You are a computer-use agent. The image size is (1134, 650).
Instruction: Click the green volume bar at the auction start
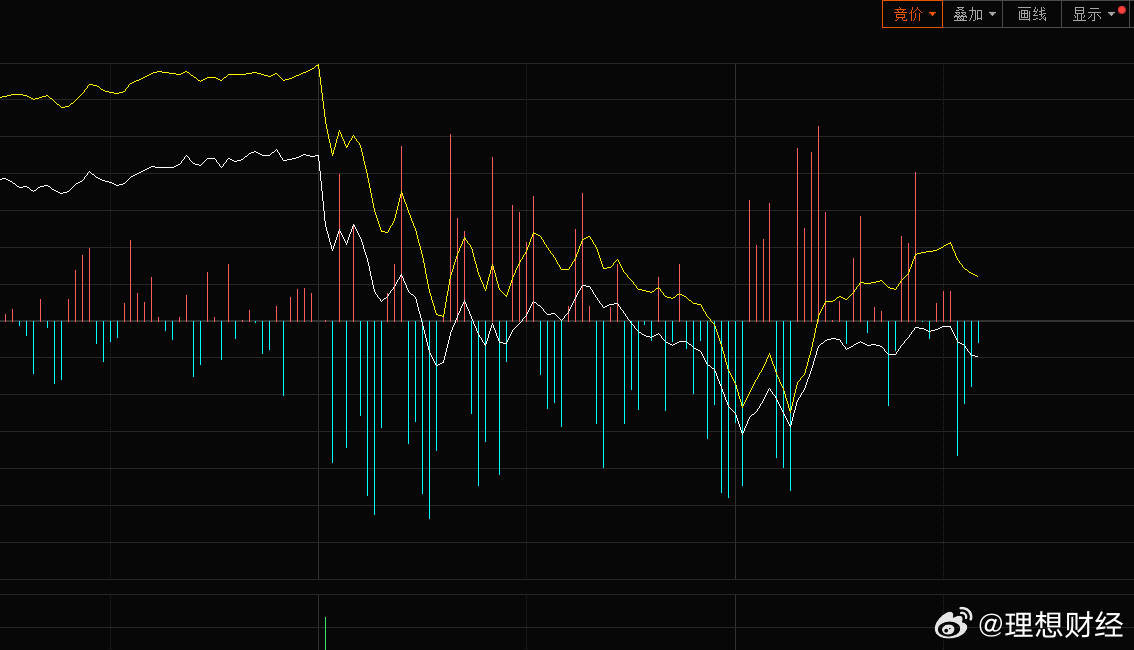(325, 633)
